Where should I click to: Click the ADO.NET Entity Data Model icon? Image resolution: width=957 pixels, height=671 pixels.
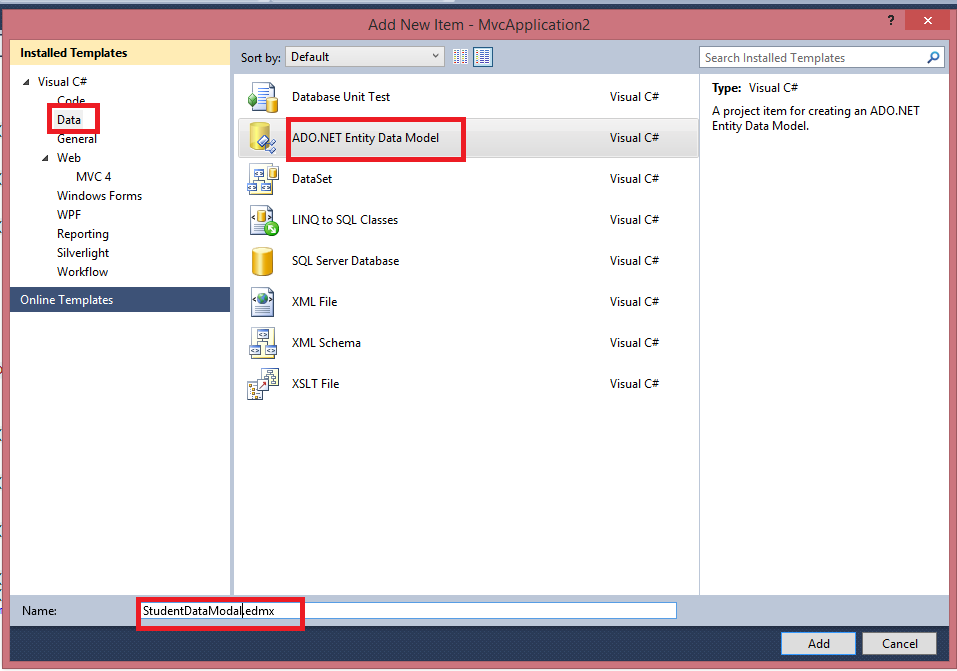263,138
